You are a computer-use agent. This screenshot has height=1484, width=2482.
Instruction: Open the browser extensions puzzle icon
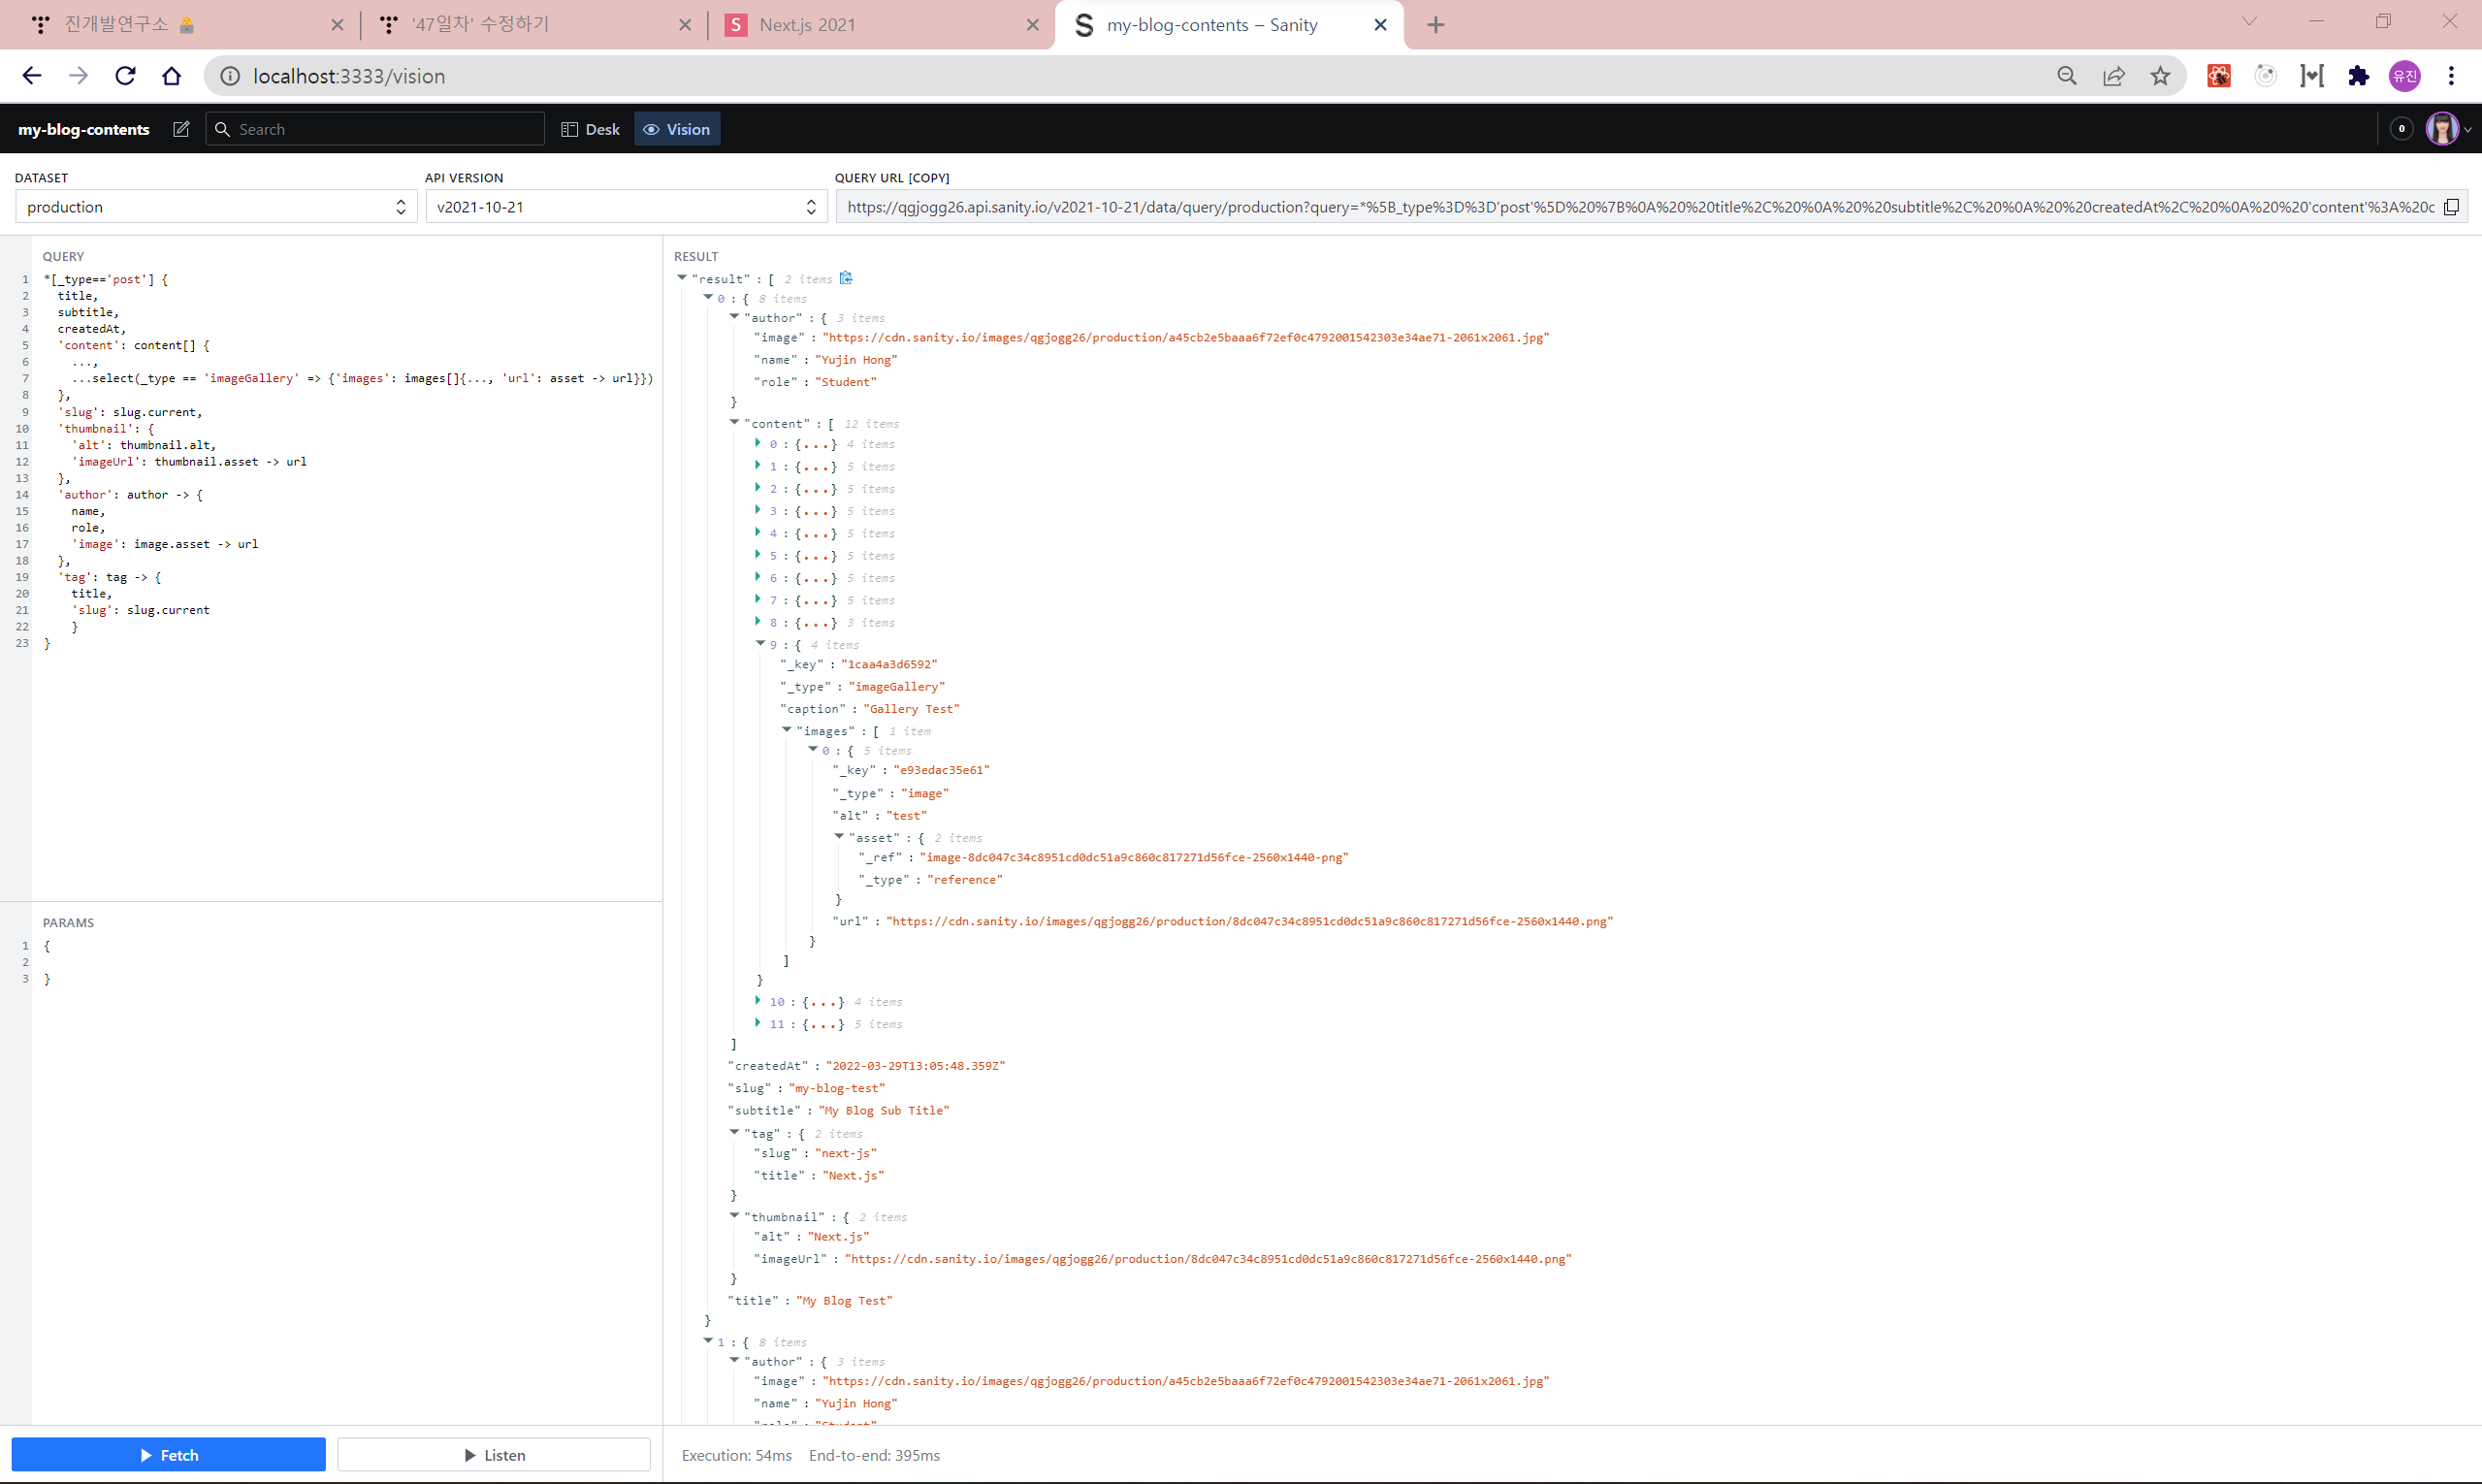point(2358,76)
